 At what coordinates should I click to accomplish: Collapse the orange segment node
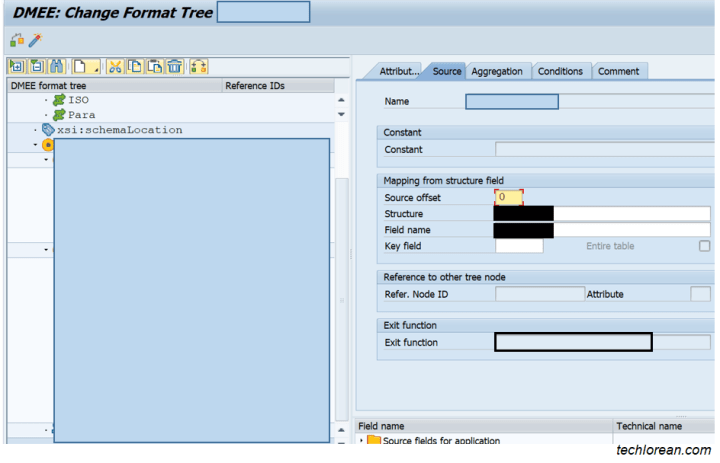[35, 145]
